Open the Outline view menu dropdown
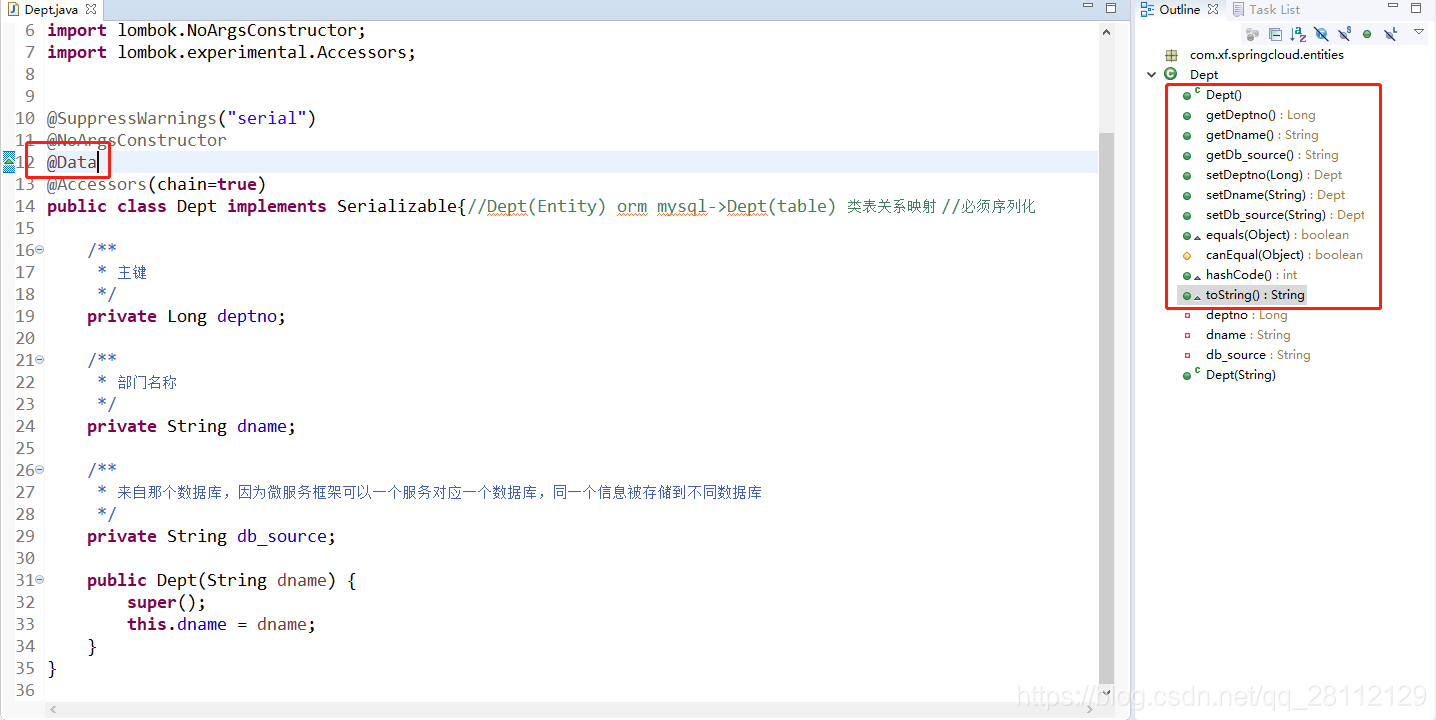This screenshot has height=720, width=1436. (1419, 32)
